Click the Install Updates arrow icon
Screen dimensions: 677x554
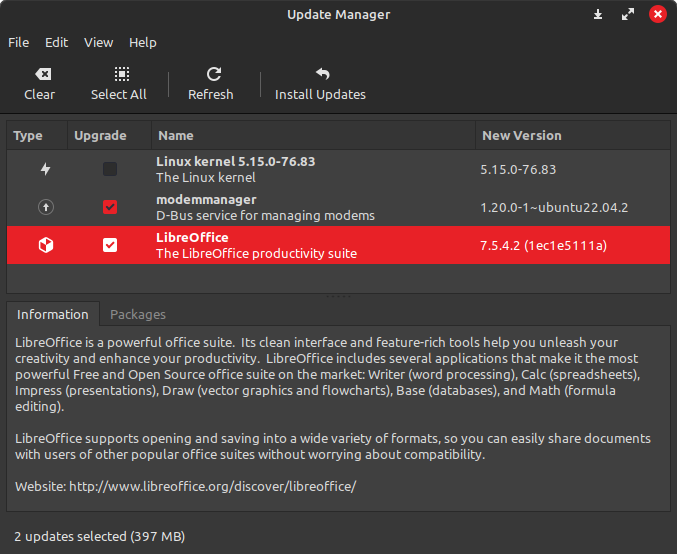coord(323,74)
